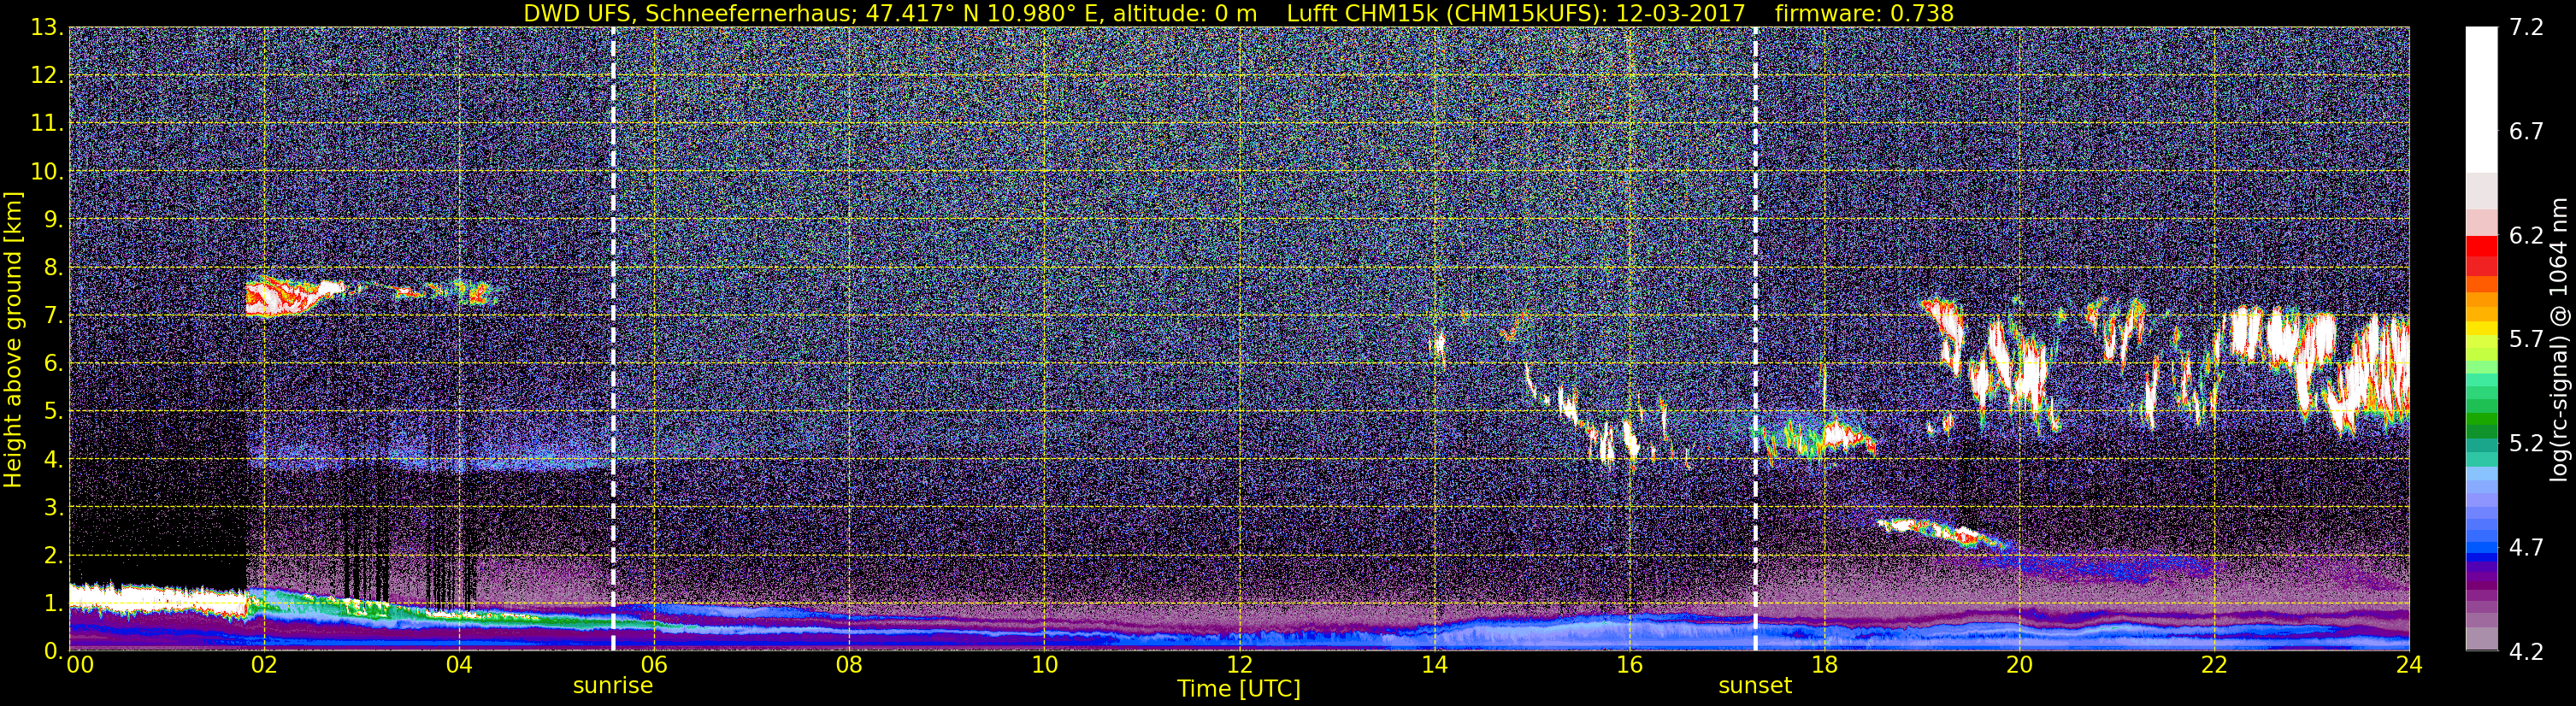The image size is (2576, 706).
Task: Click the '13.' tick on the height axis
Action: [x=47, y=28]
